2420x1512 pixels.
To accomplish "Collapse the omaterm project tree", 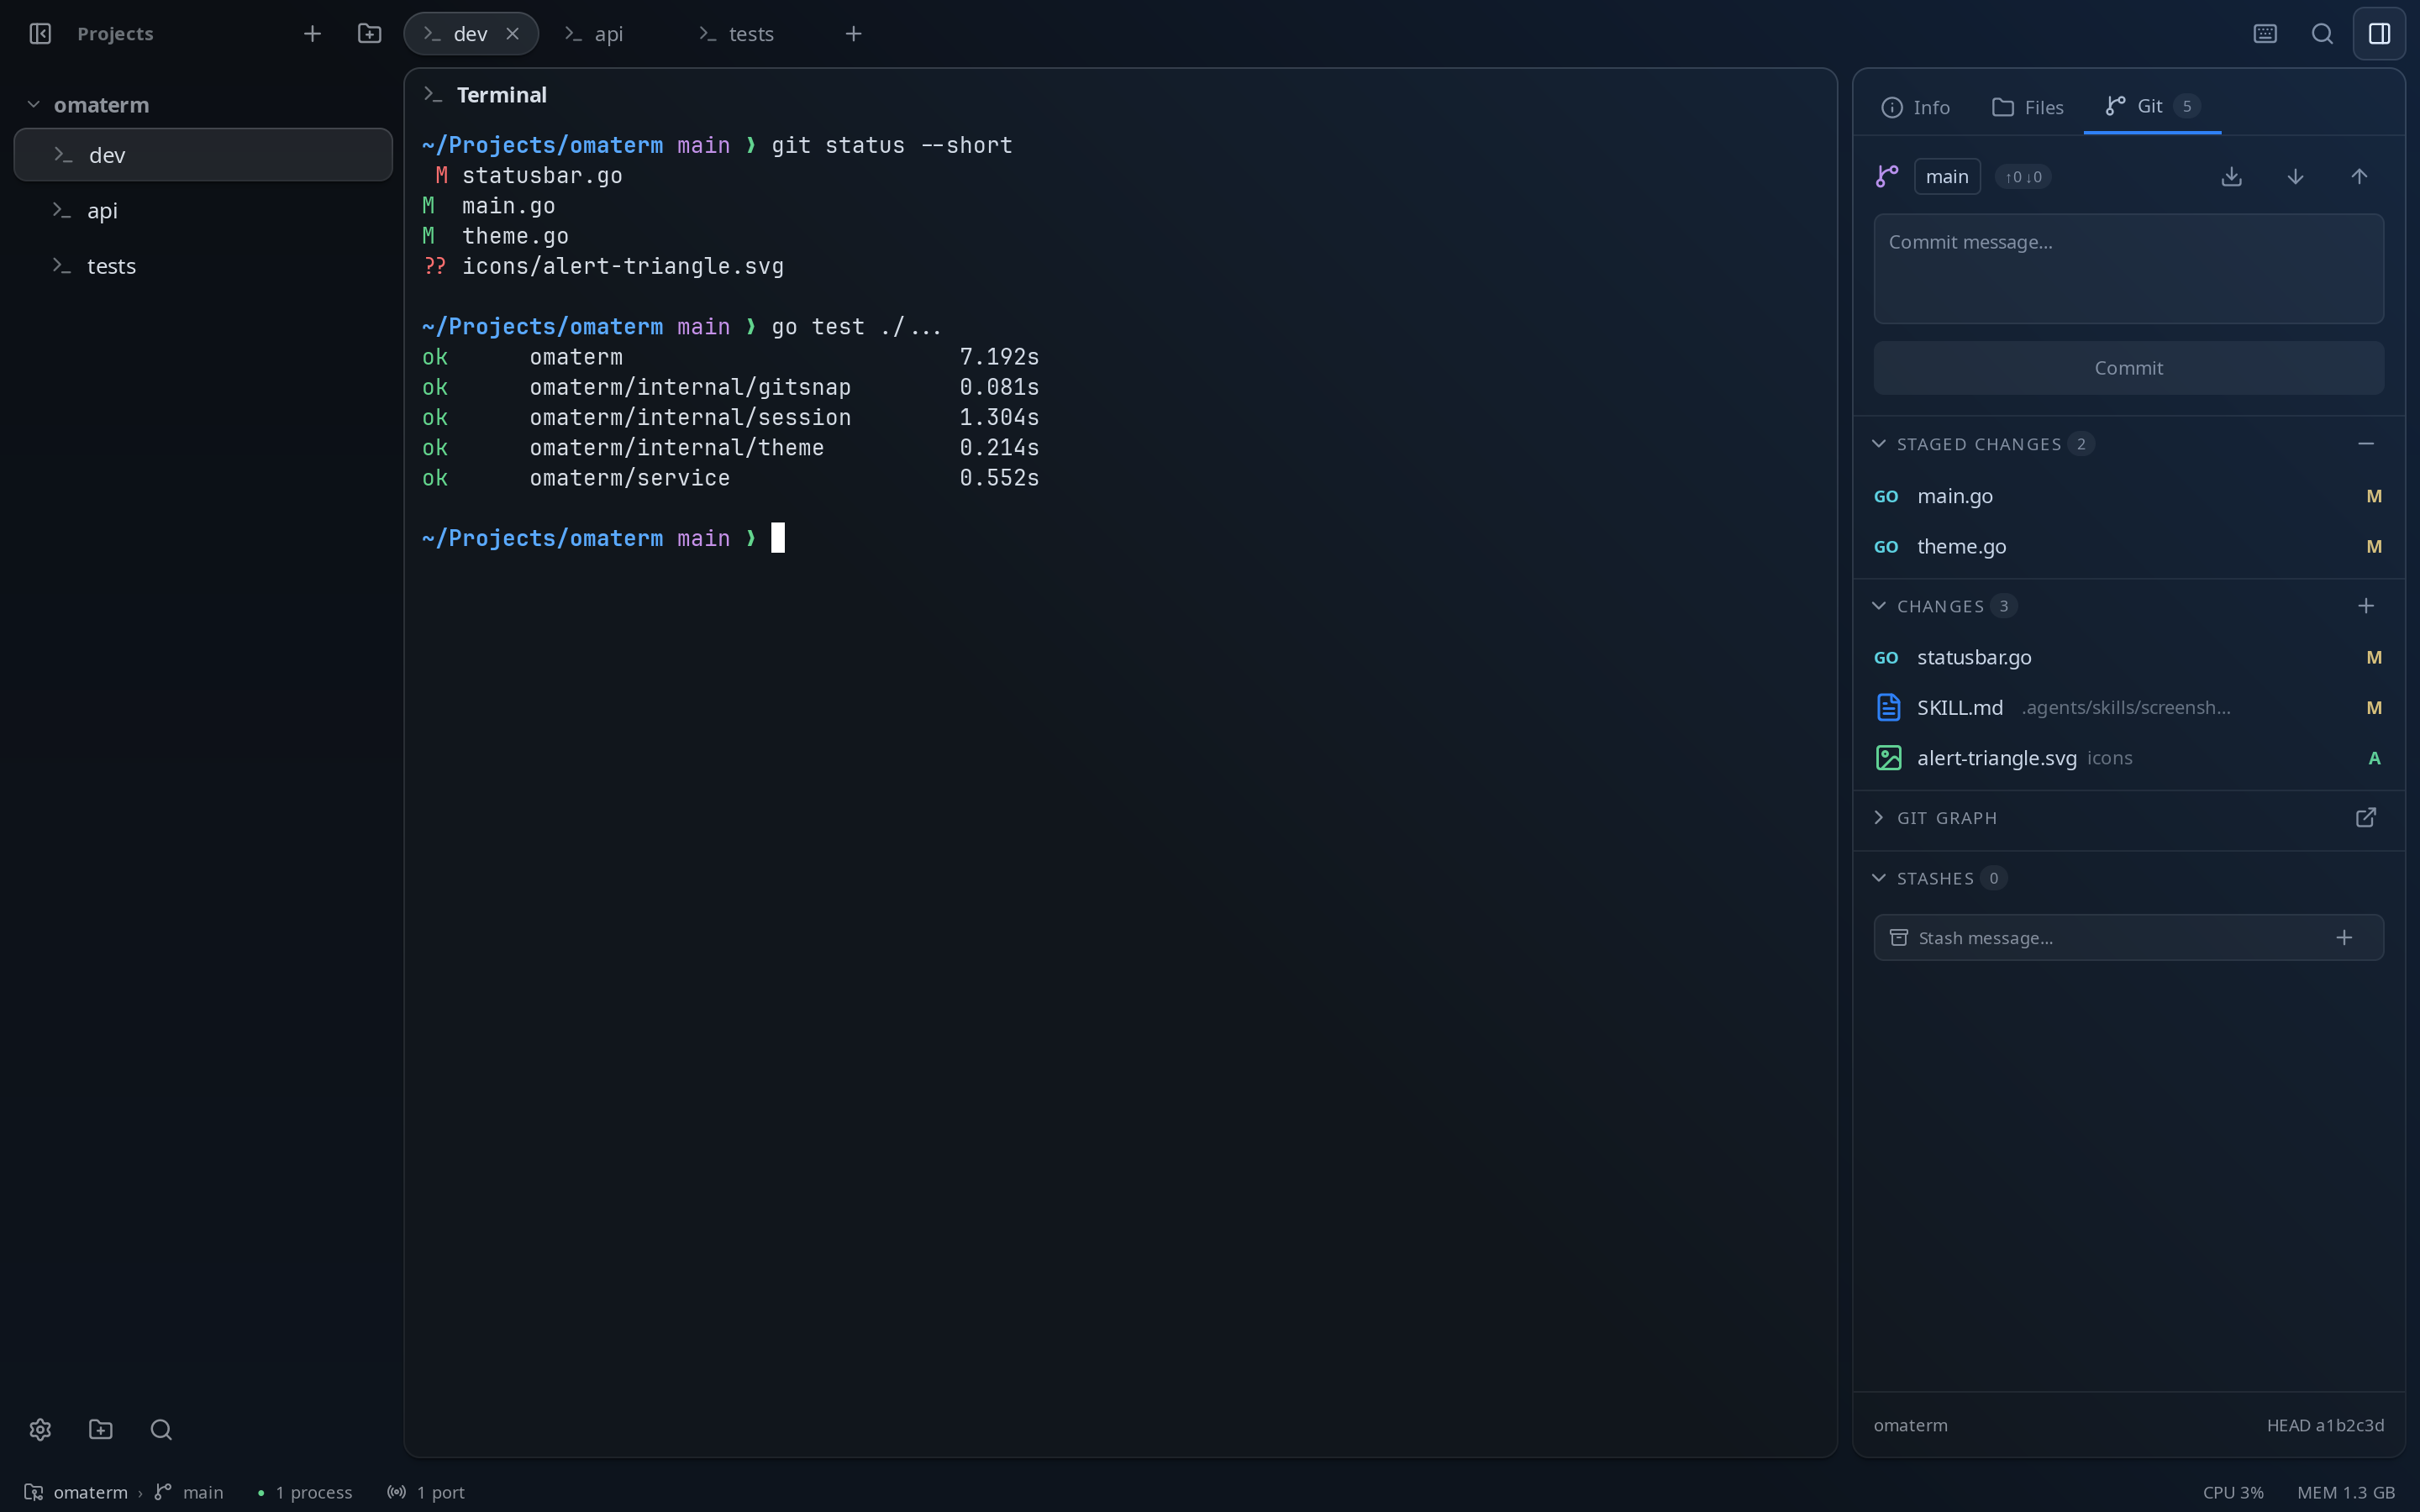I will 33,105.
